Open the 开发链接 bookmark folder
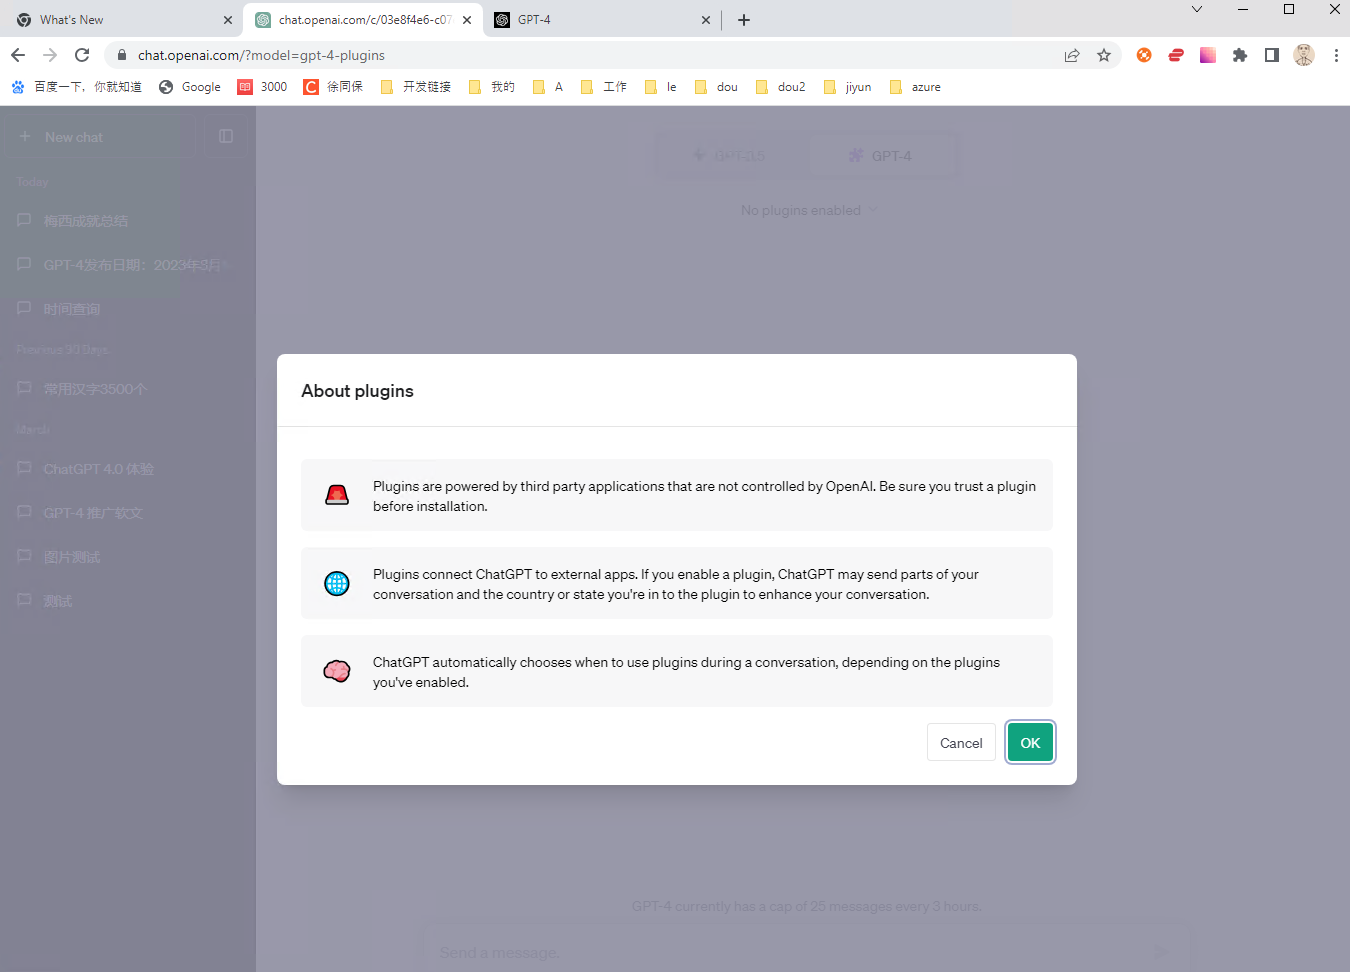The width and height of the screenshot is (1350, 972). (x=416, y=87)
